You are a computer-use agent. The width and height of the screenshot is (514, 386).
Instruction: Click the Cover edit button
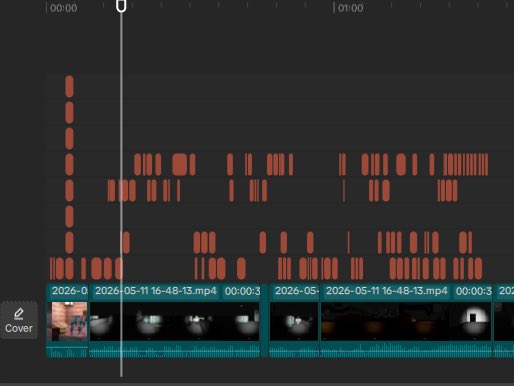pyautogui.click(x=19, y=320)
